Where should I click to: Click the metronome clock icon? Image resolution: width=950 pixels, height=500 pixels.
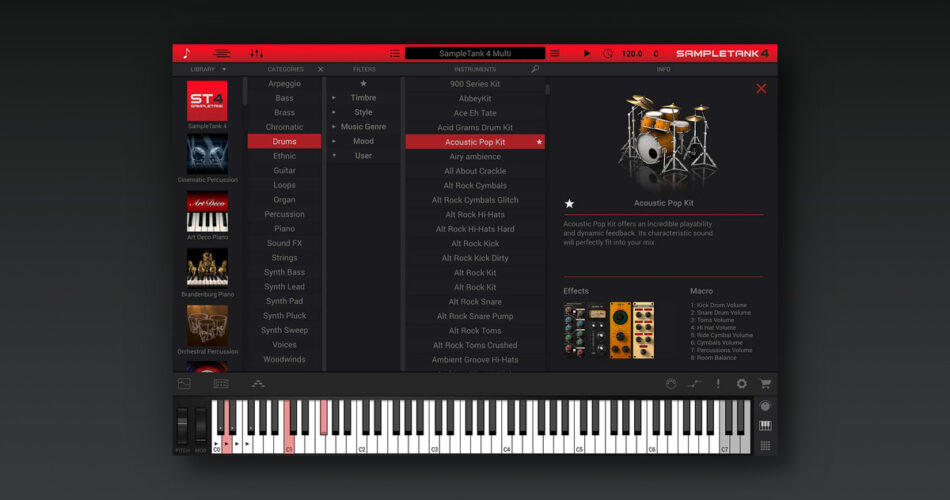click(x=608, y=53)
